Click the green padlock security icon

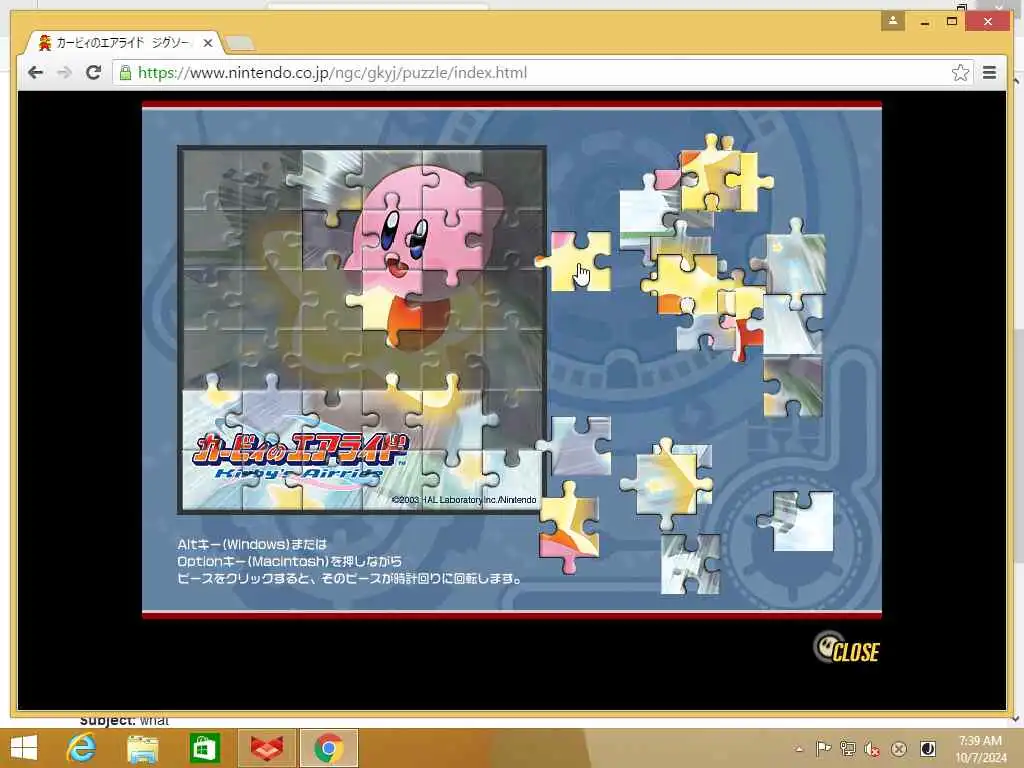[x=125, y=72]
